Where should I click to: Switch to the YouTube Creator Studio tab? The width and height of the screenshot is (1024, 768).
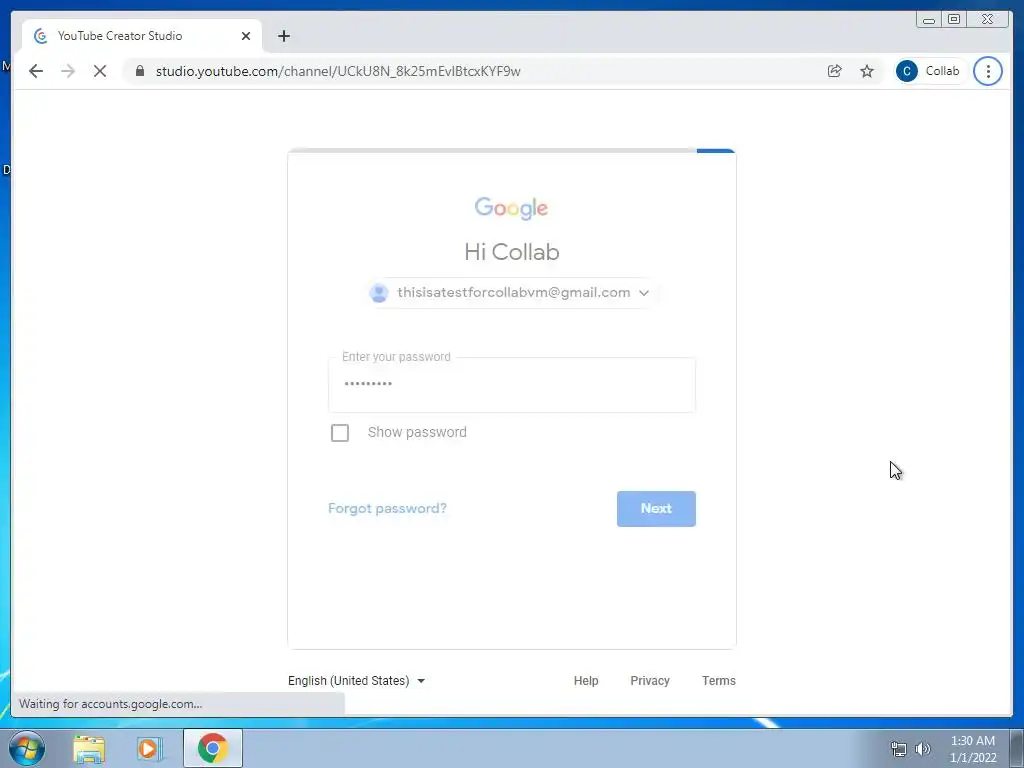coord(142,36)
